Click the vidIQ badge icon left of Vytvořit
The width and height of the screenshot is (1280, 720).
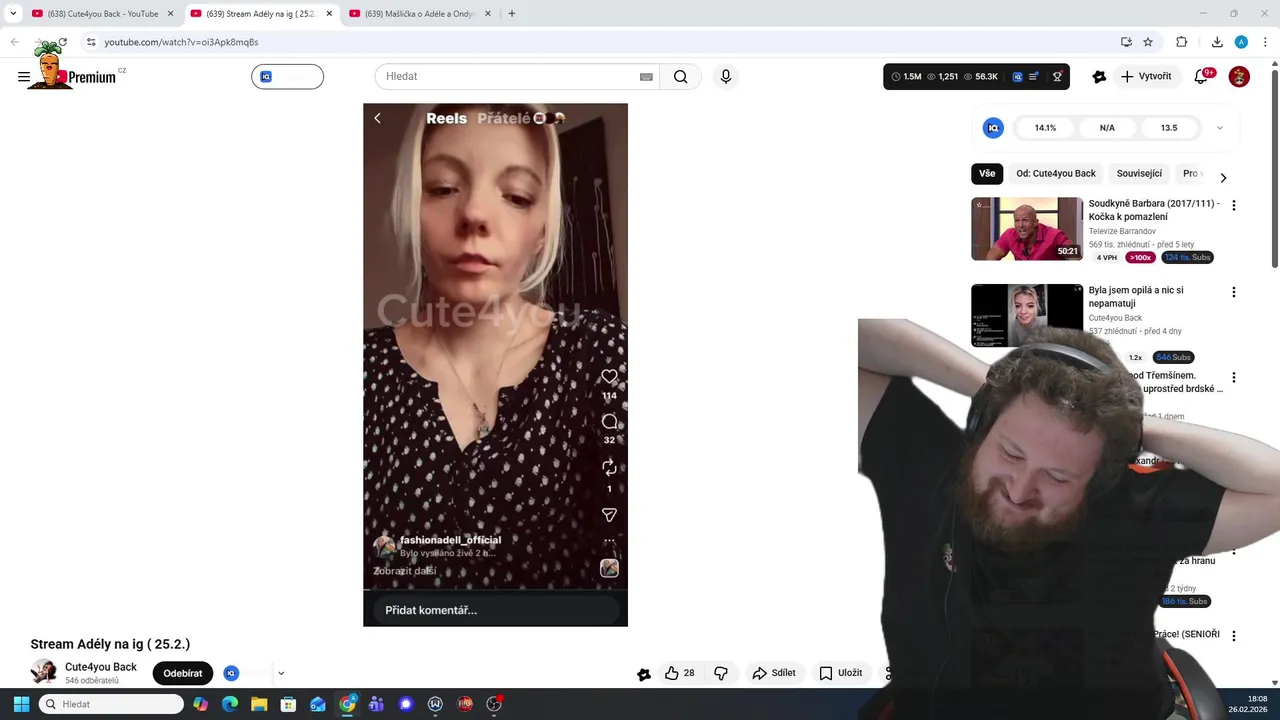tap(1099, 76)
